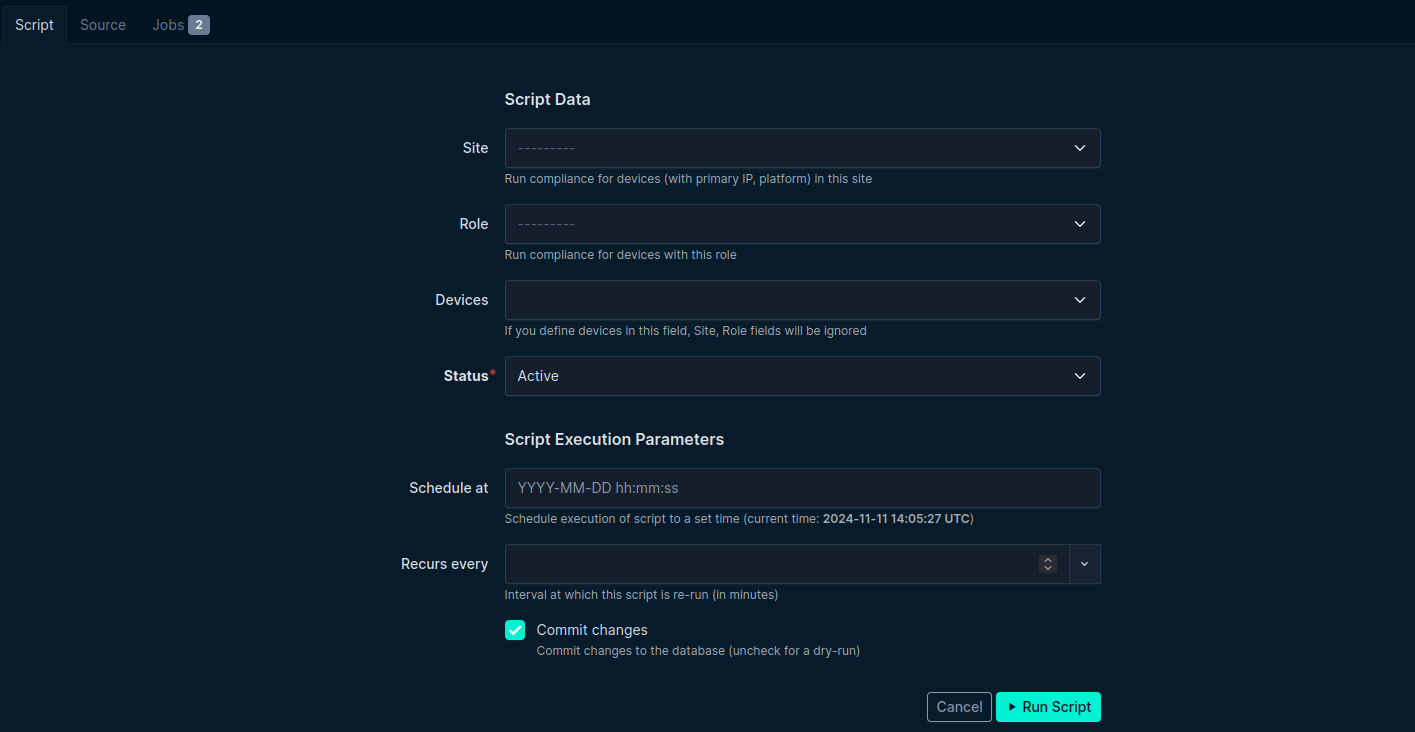Expand the Role dropdown list
This screenshot has width=1415, height=732.
click(790, 224)
